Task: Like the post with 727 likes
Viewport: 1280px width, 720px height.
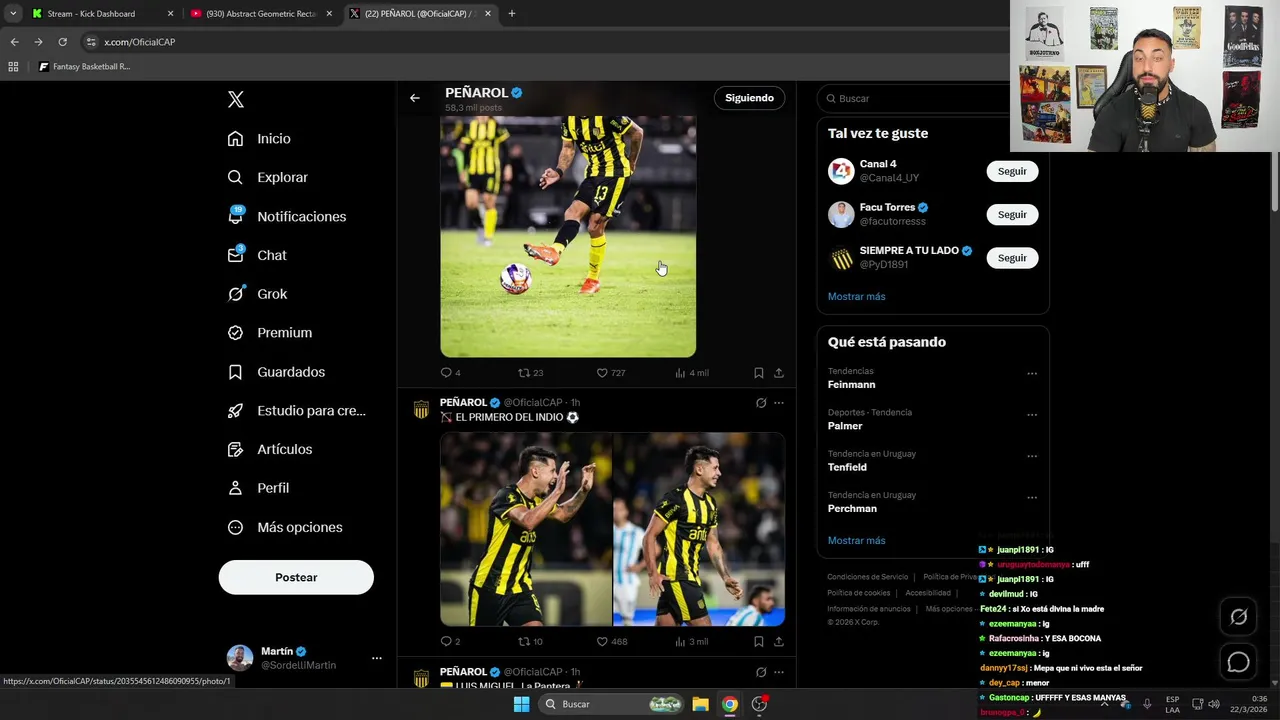Action: pyautogui.click(x=610, y=373)
